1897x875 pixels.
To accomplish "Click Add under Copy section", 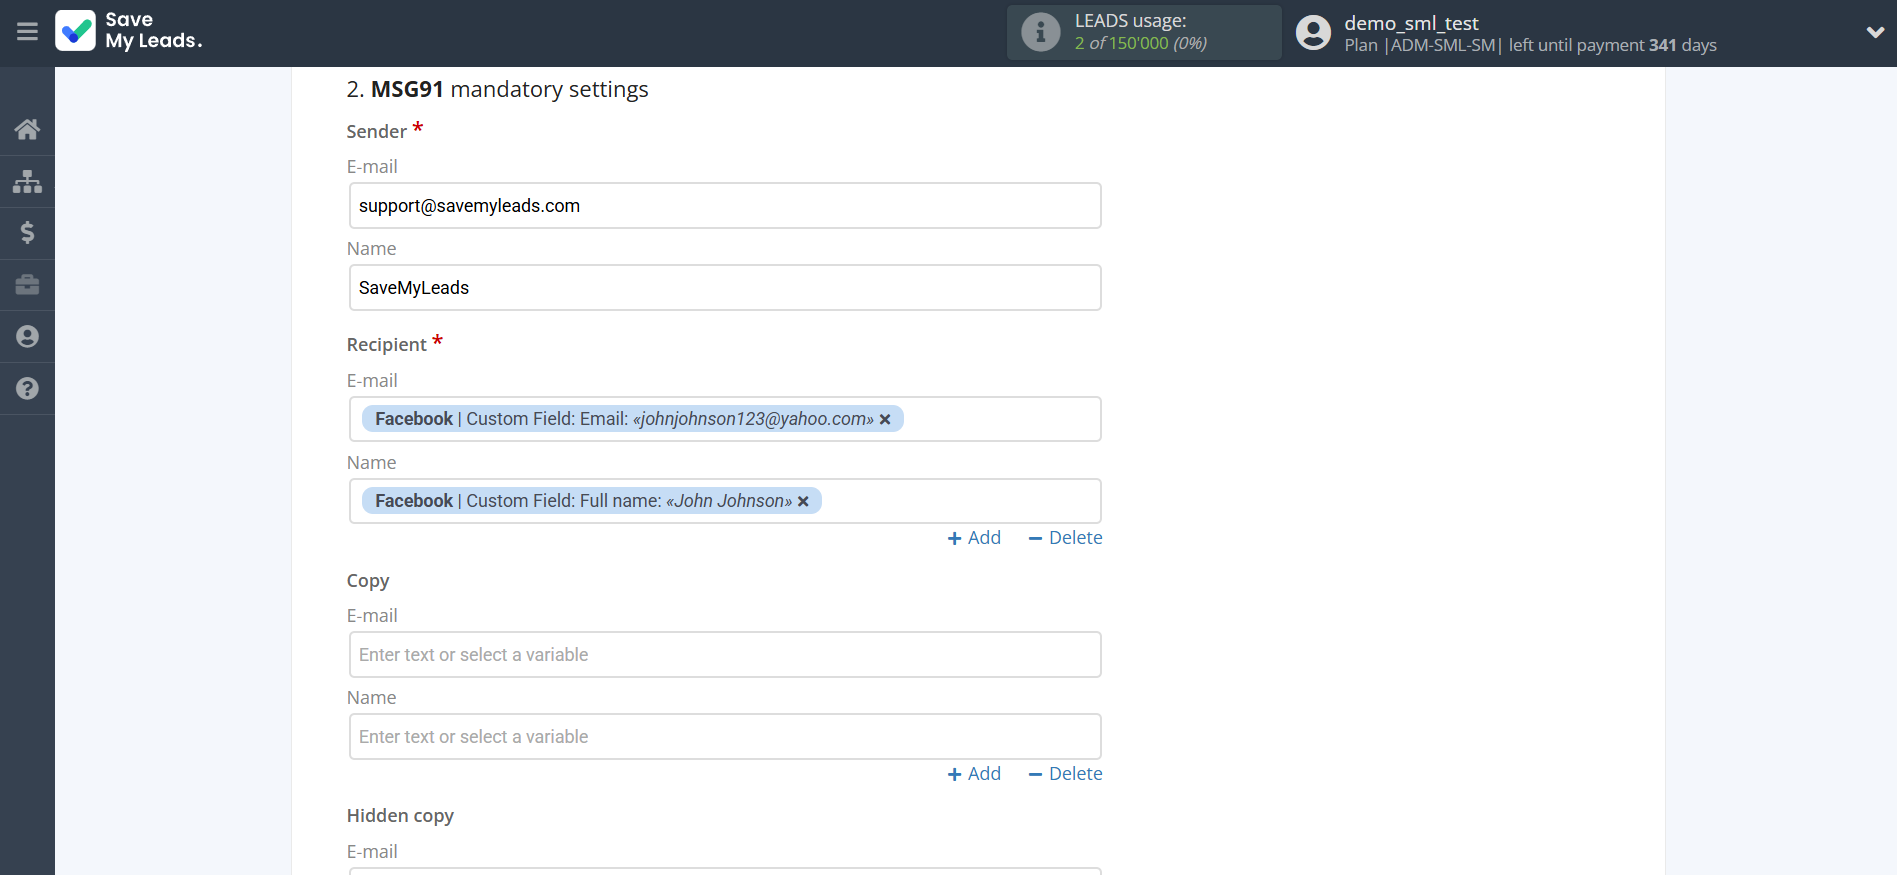I will click(x=974, y=774).
